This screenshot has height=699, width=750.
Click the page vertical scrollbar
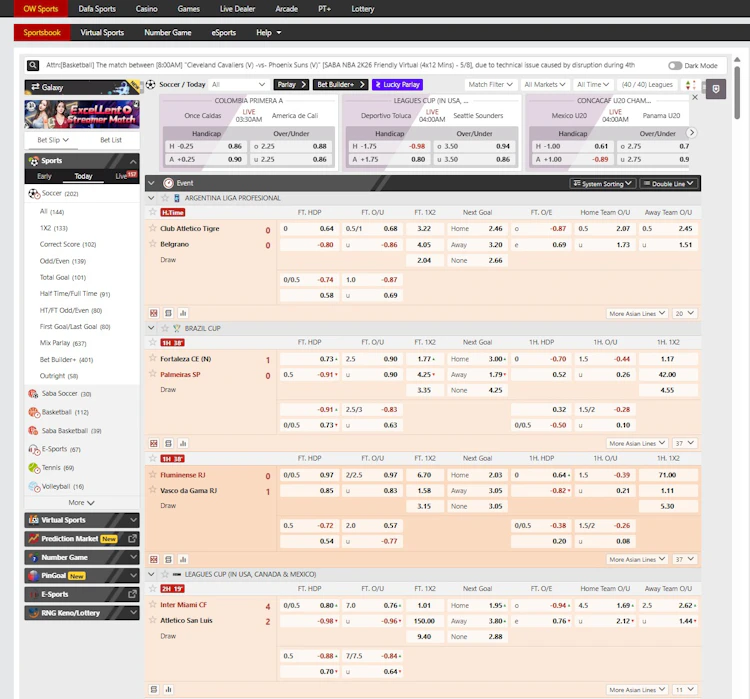(x=737, y=92)
